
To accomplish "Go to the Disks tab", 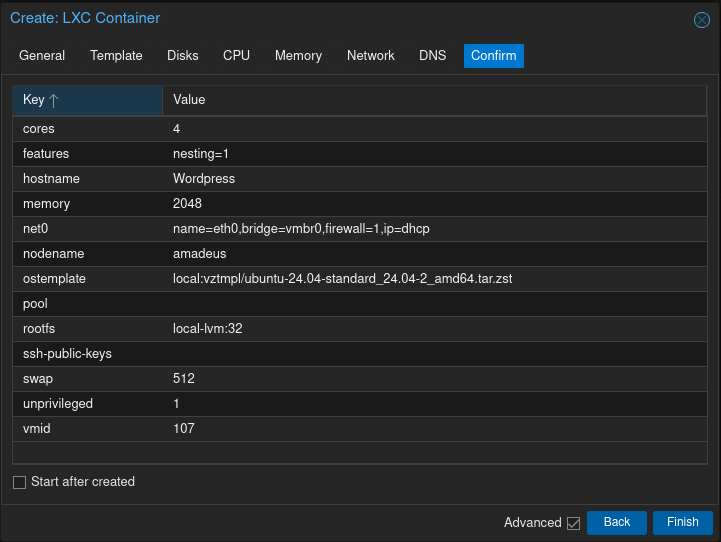I will [183, 56].
